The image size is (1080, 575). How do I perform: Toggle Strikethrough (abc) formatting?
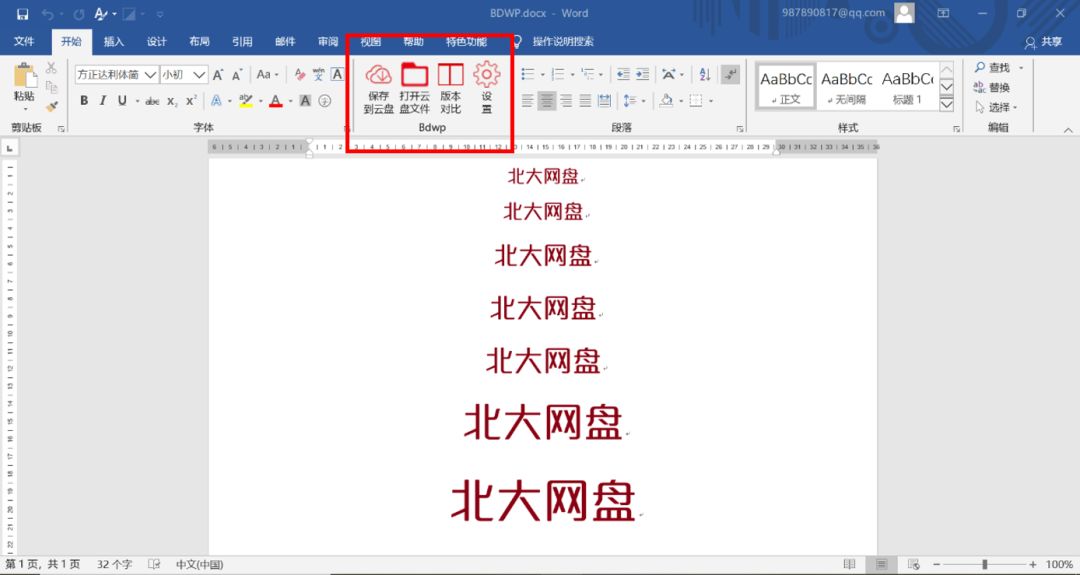pyautogui.click(x=152, y=101)
